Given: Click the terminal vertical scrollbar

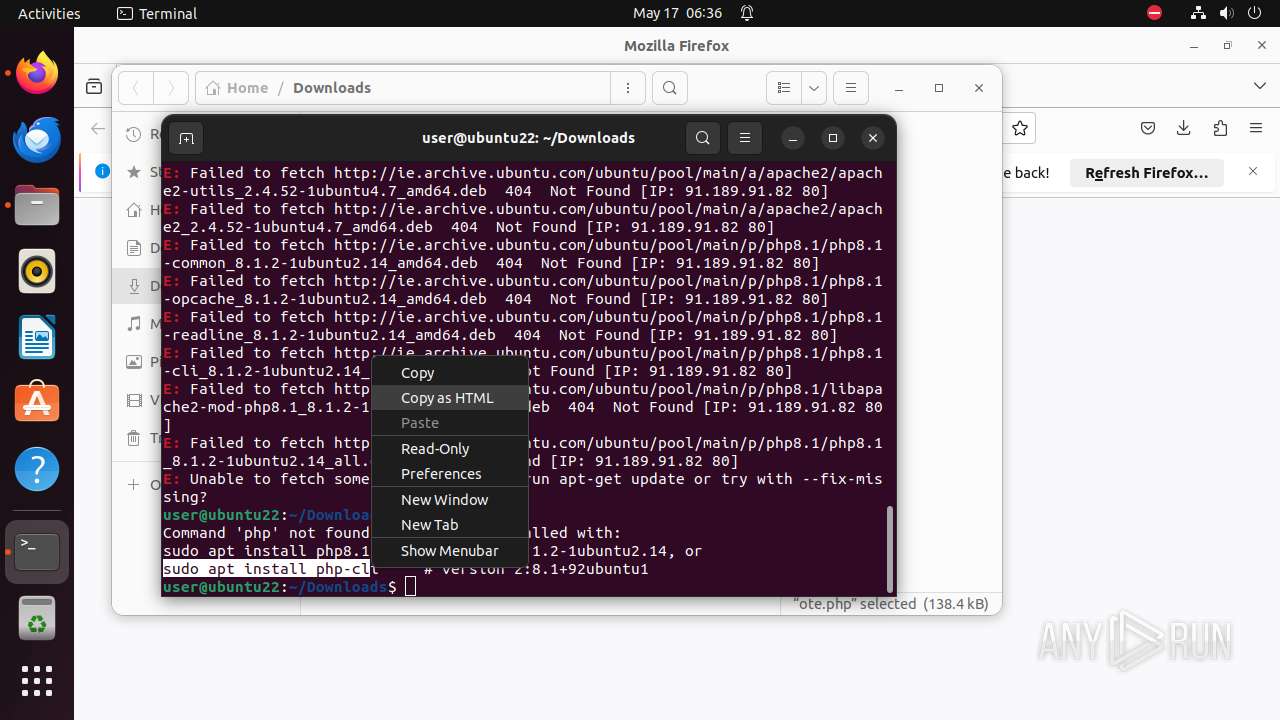Looking at the screenshot, I should pos(889,548).
